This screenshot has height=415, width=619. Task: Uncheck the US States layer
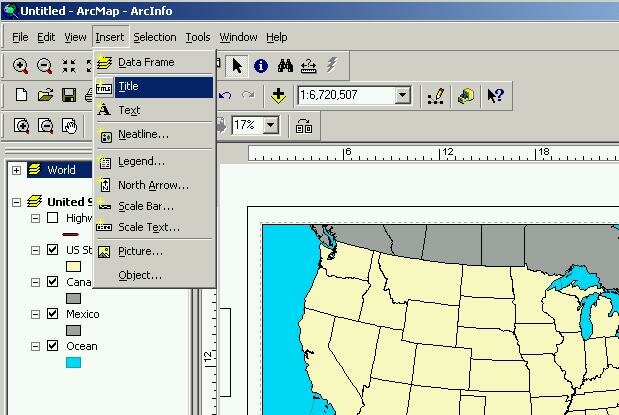[x=53, y=250]
